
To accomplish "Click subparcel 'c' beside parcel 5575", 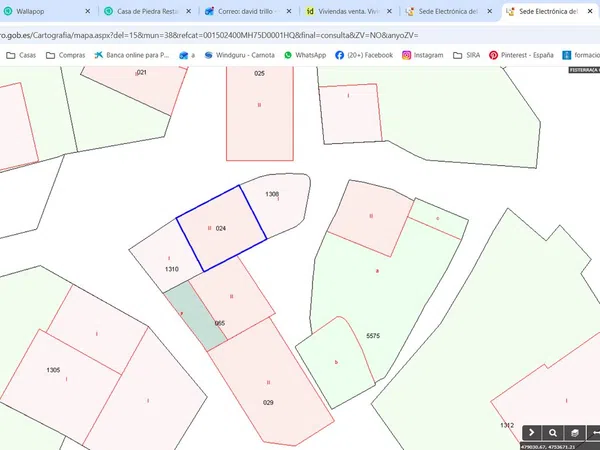I will coord(438,219).
